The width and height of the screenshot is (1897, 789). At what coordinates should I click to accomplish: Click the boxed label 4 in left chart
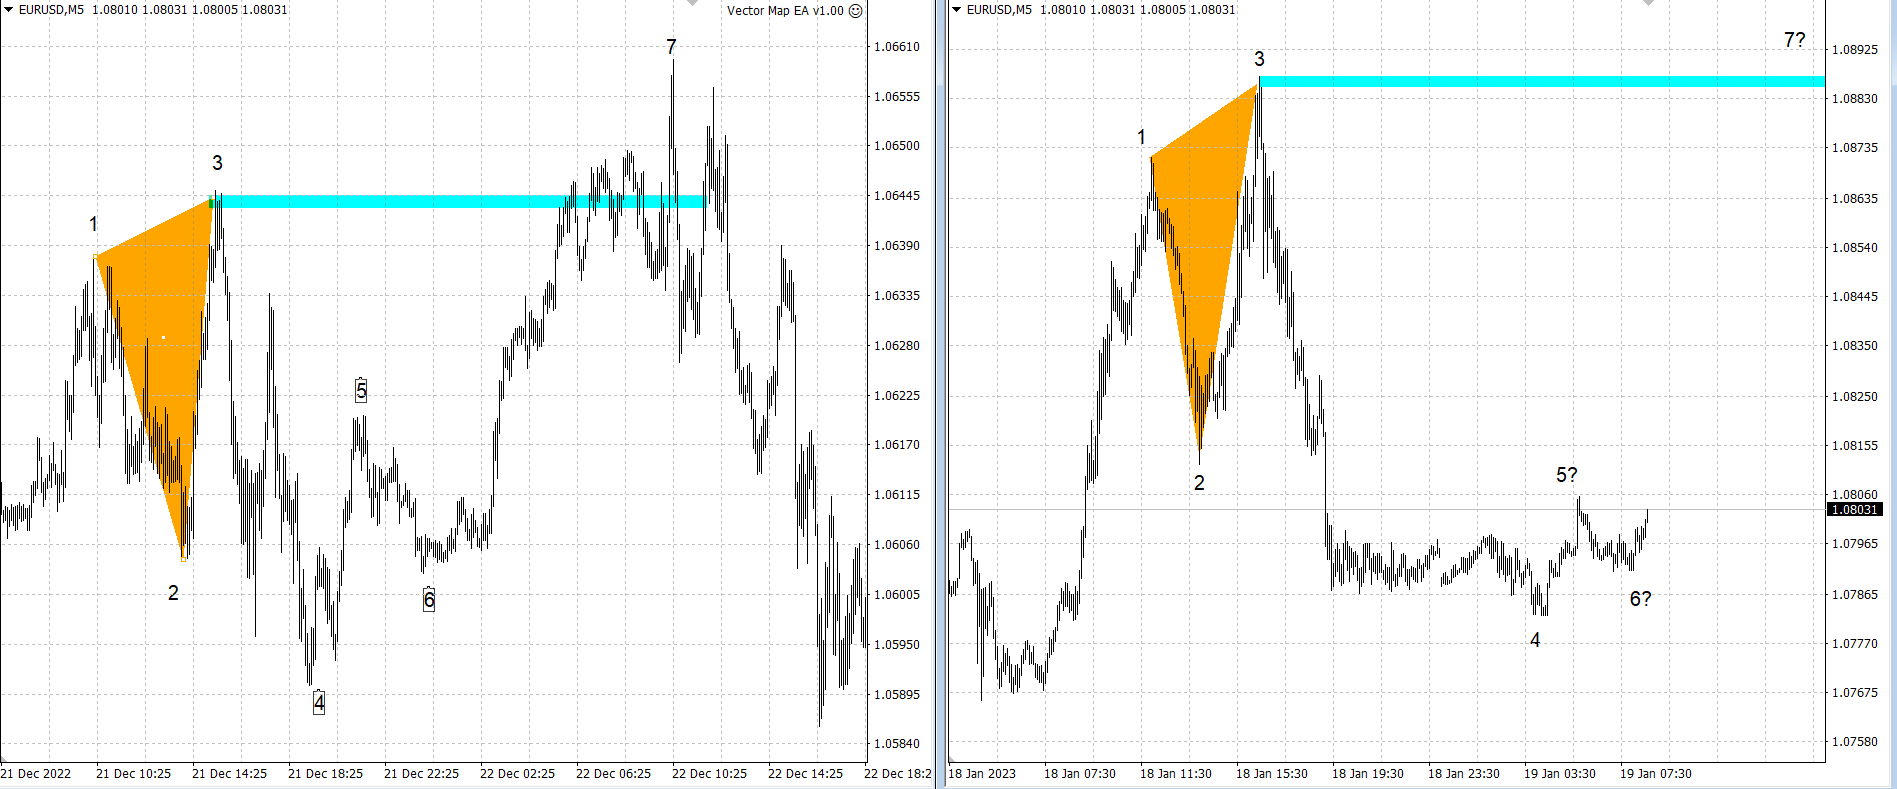pyautogui.click(x=319, y=703)
